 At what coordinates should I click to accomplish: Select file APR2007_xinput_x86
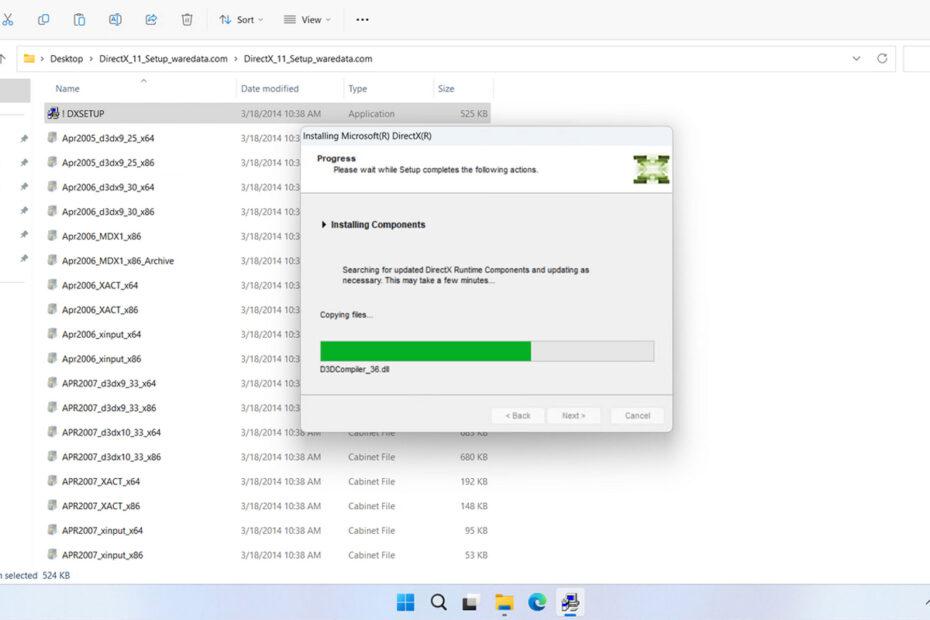[x=102, y=555]
